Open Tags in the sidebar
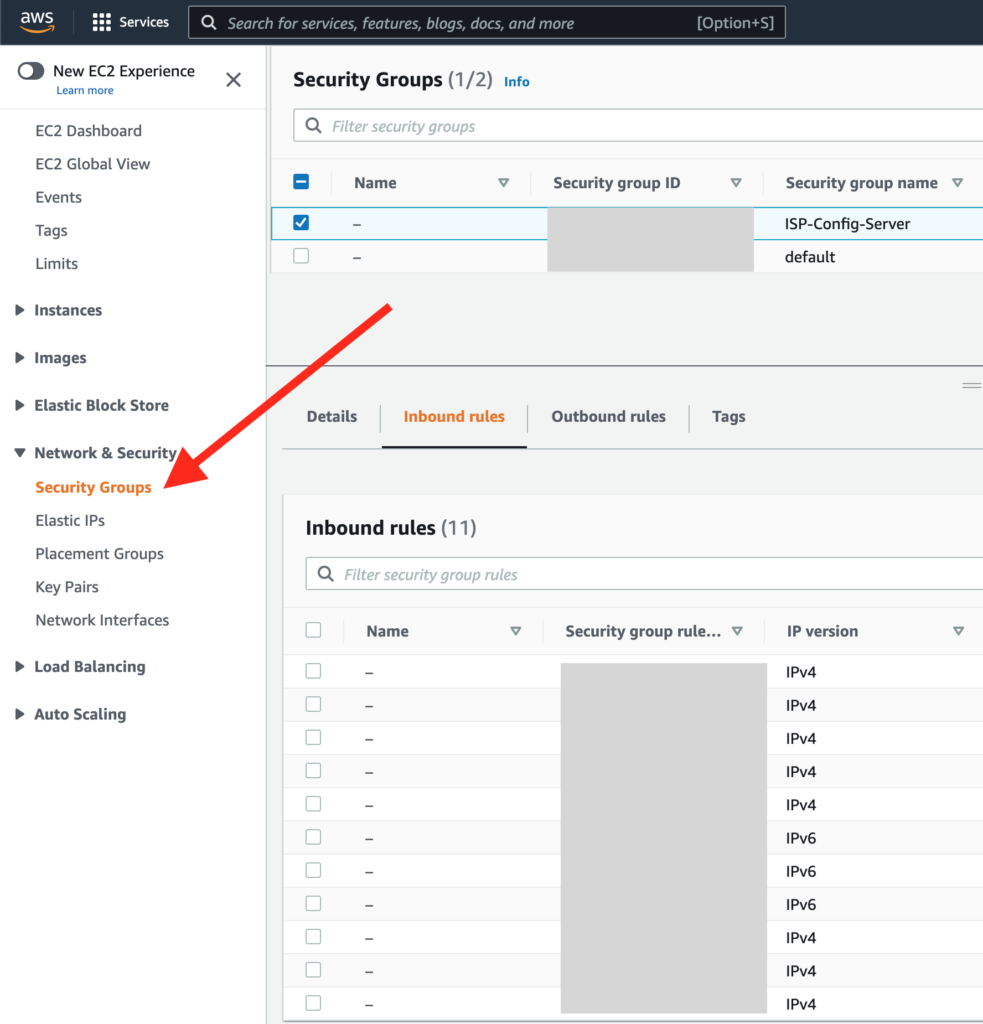The height and width of the screenshot is (1024, 983). click(x=51, y=231)
